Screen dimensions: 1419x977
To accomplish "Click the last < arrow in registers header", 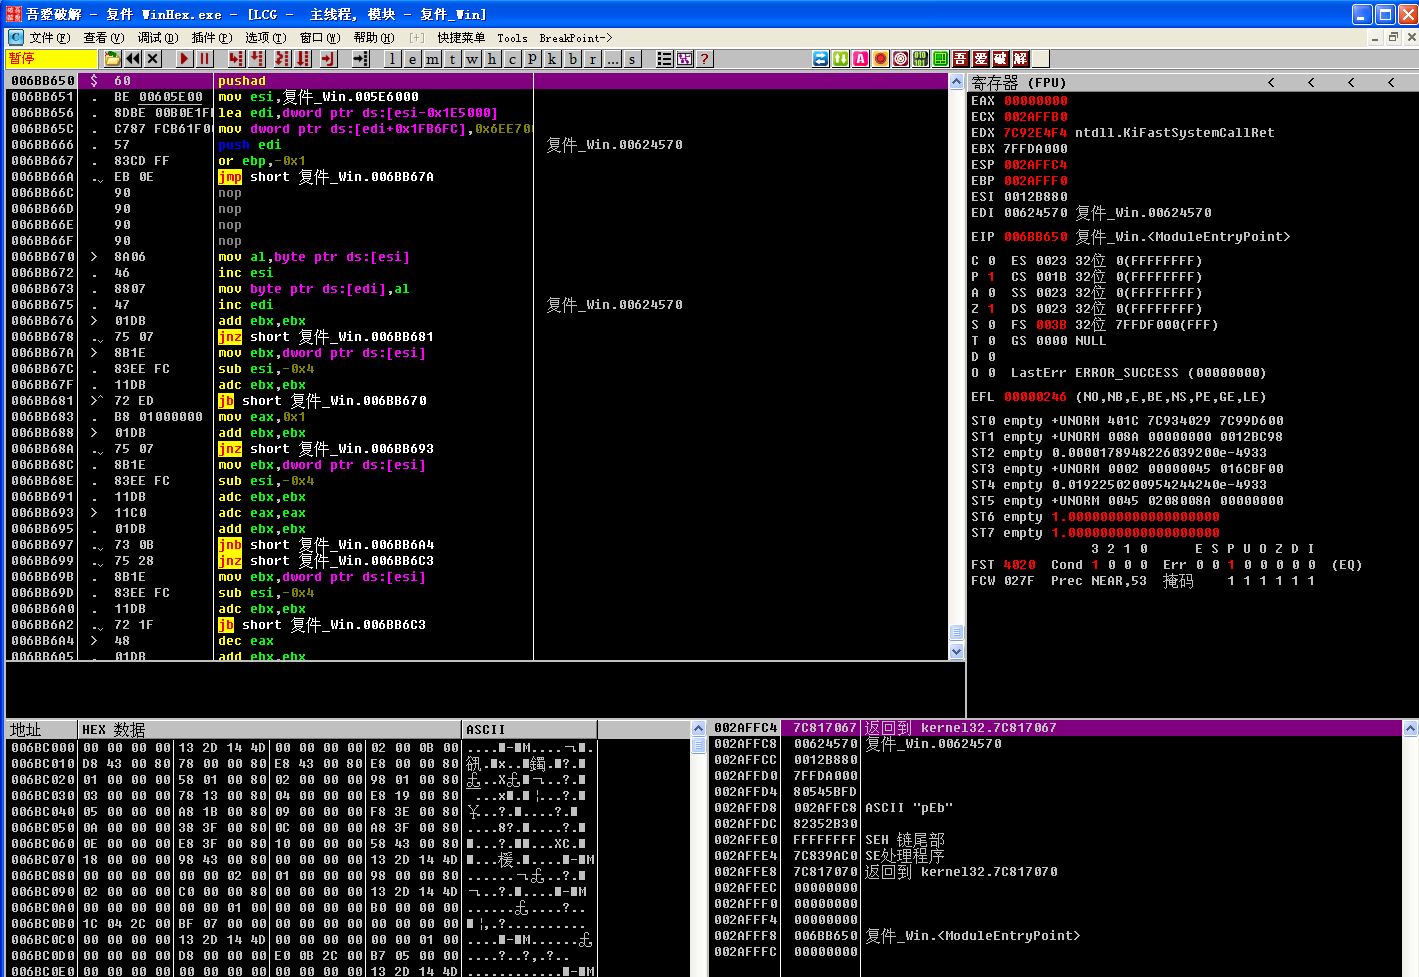I will pos(1391,83).
